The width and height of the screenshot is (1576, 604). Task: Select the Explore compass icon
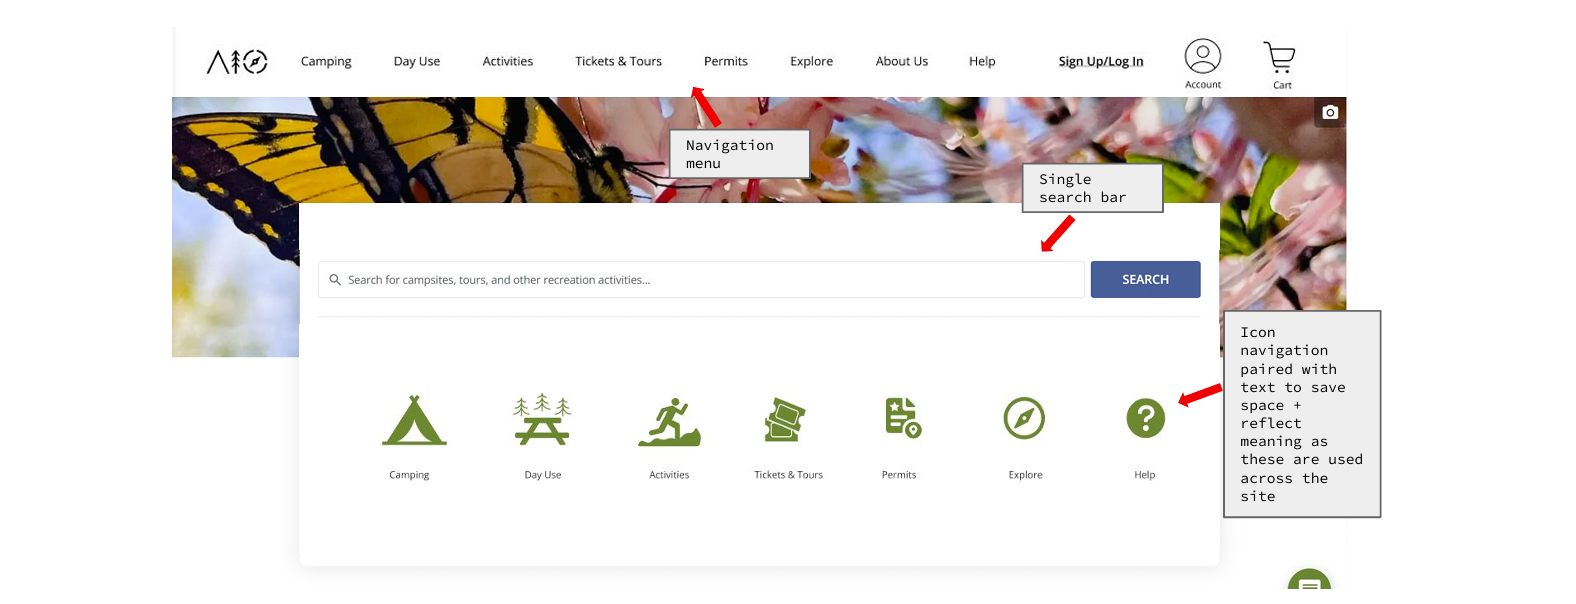click(x=1024, y=418)
